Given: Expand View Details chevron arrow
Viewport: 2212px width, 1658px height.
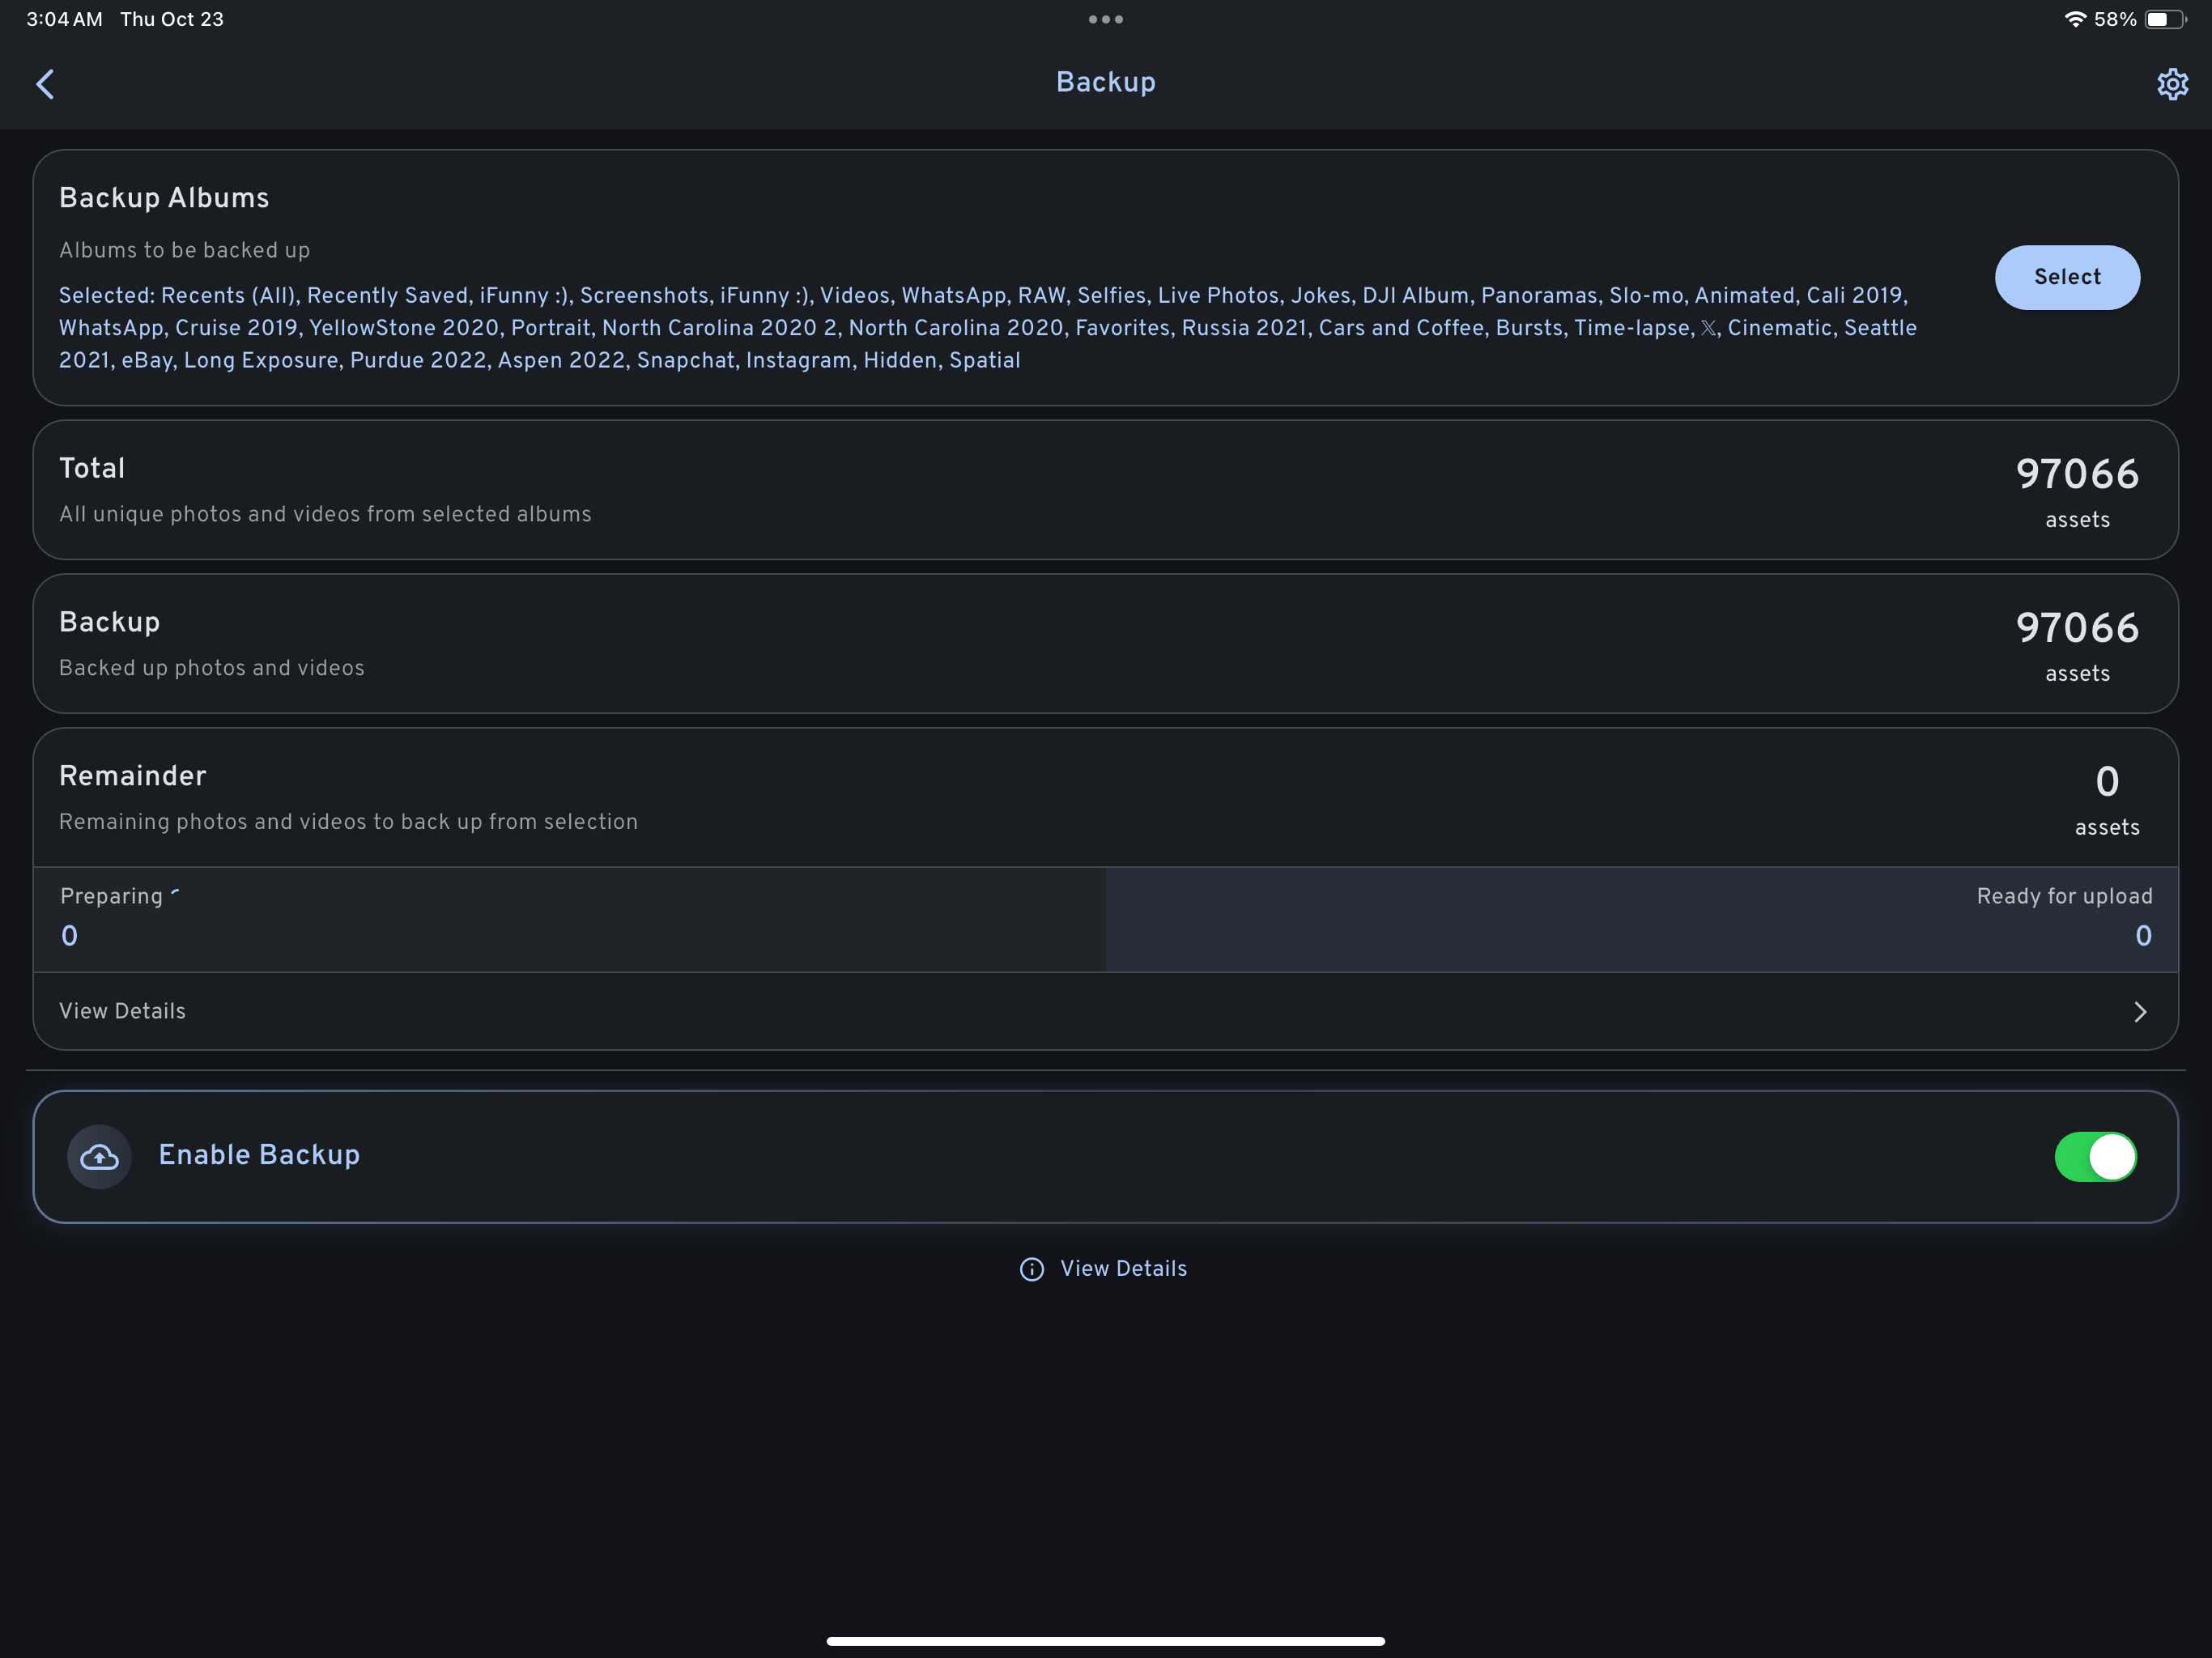Looking at the screenshot, I should [x=2140, y=1012].
